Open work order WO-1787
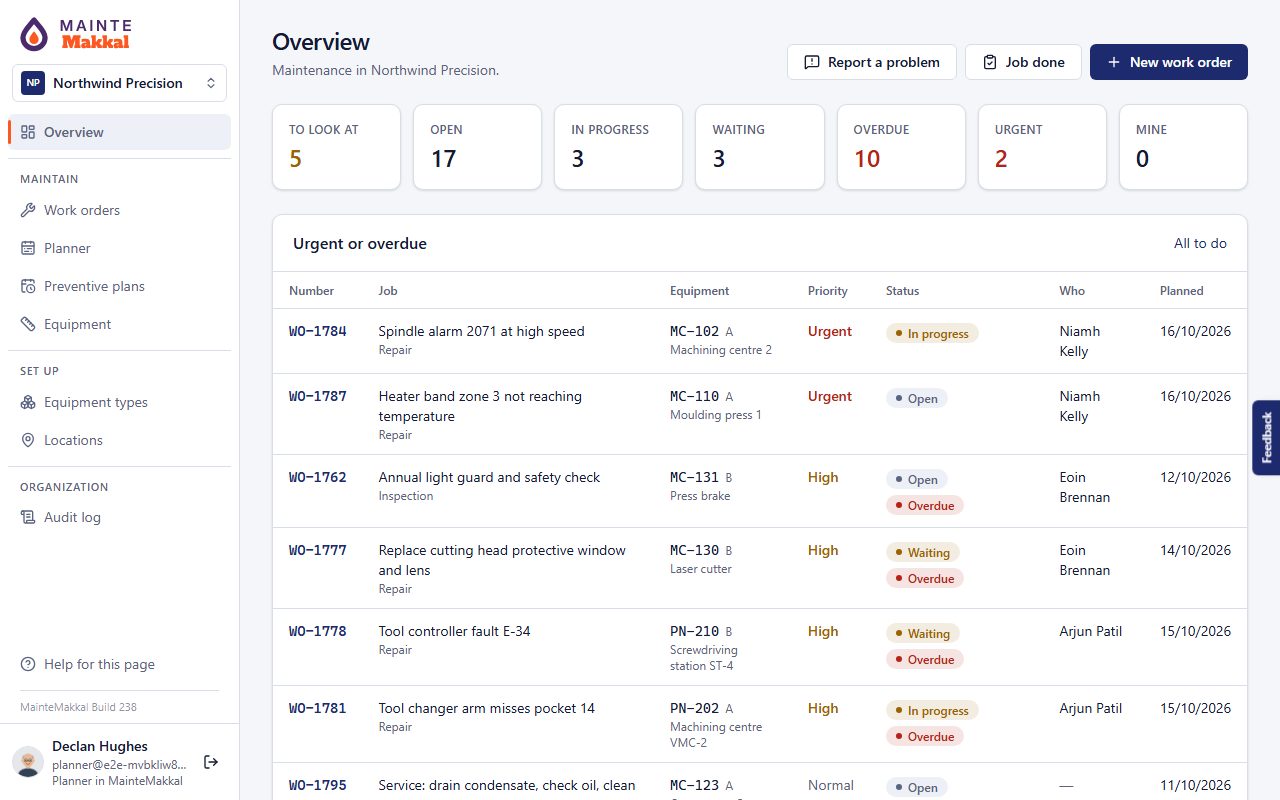This screenshot has width=1280, height=800. 318,396
